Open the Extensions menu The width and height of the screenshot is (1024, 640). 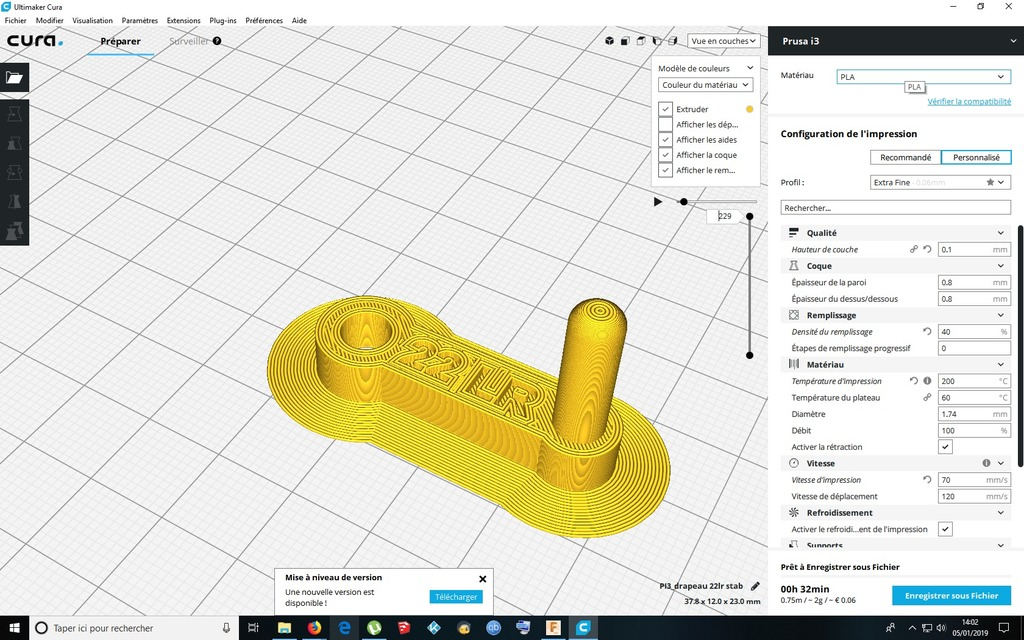[x=183, y=20]
